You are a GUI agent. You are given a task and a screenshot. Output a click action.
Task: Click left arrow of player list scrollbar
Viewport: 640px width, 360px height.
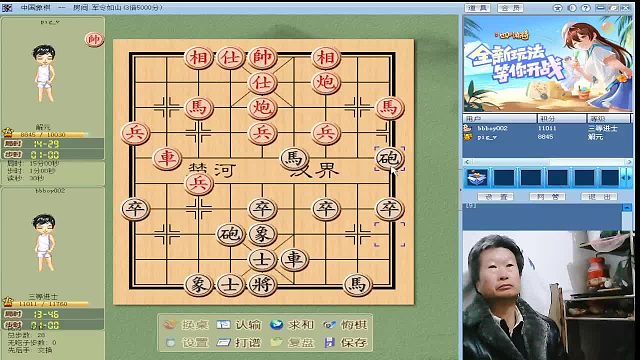[x=467, y=162]
